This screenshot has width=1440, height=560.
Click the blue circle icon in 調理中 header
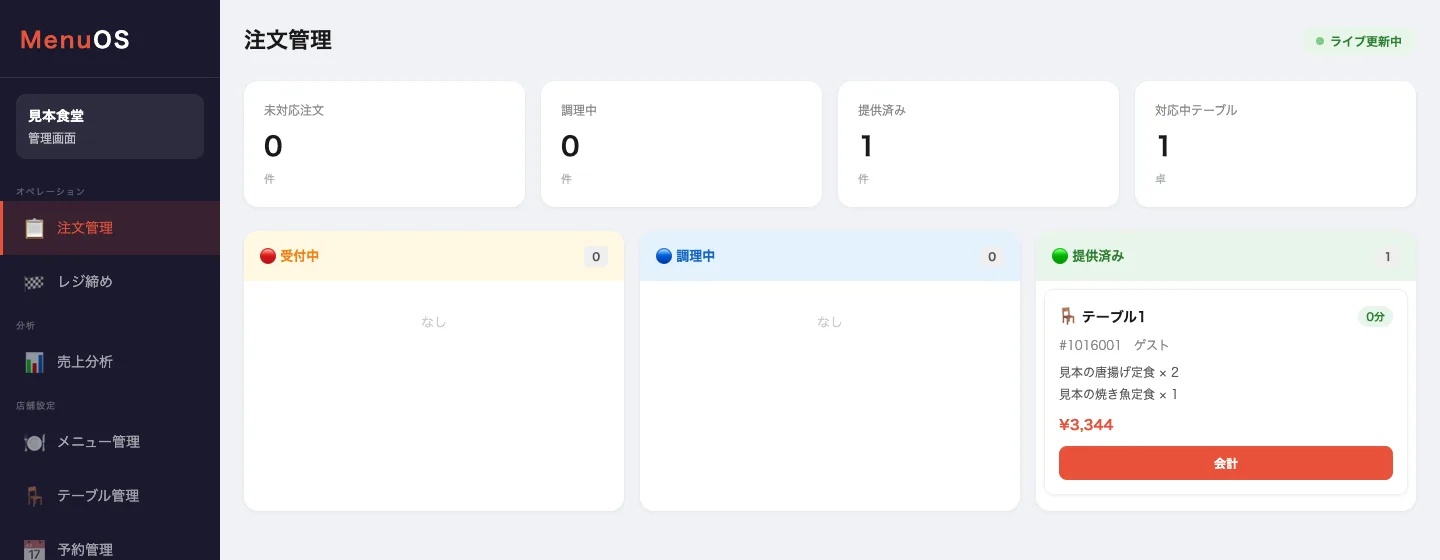[664, 256]
